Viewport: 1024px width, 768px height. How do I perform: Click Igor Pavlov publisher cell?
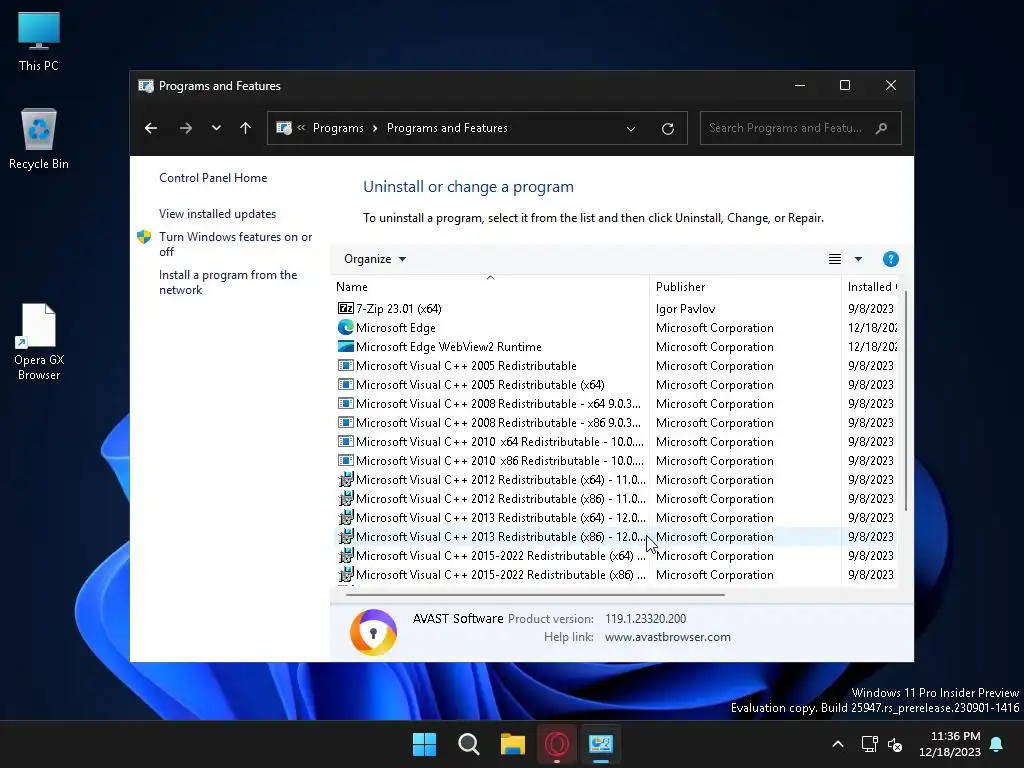pos(686,308)
